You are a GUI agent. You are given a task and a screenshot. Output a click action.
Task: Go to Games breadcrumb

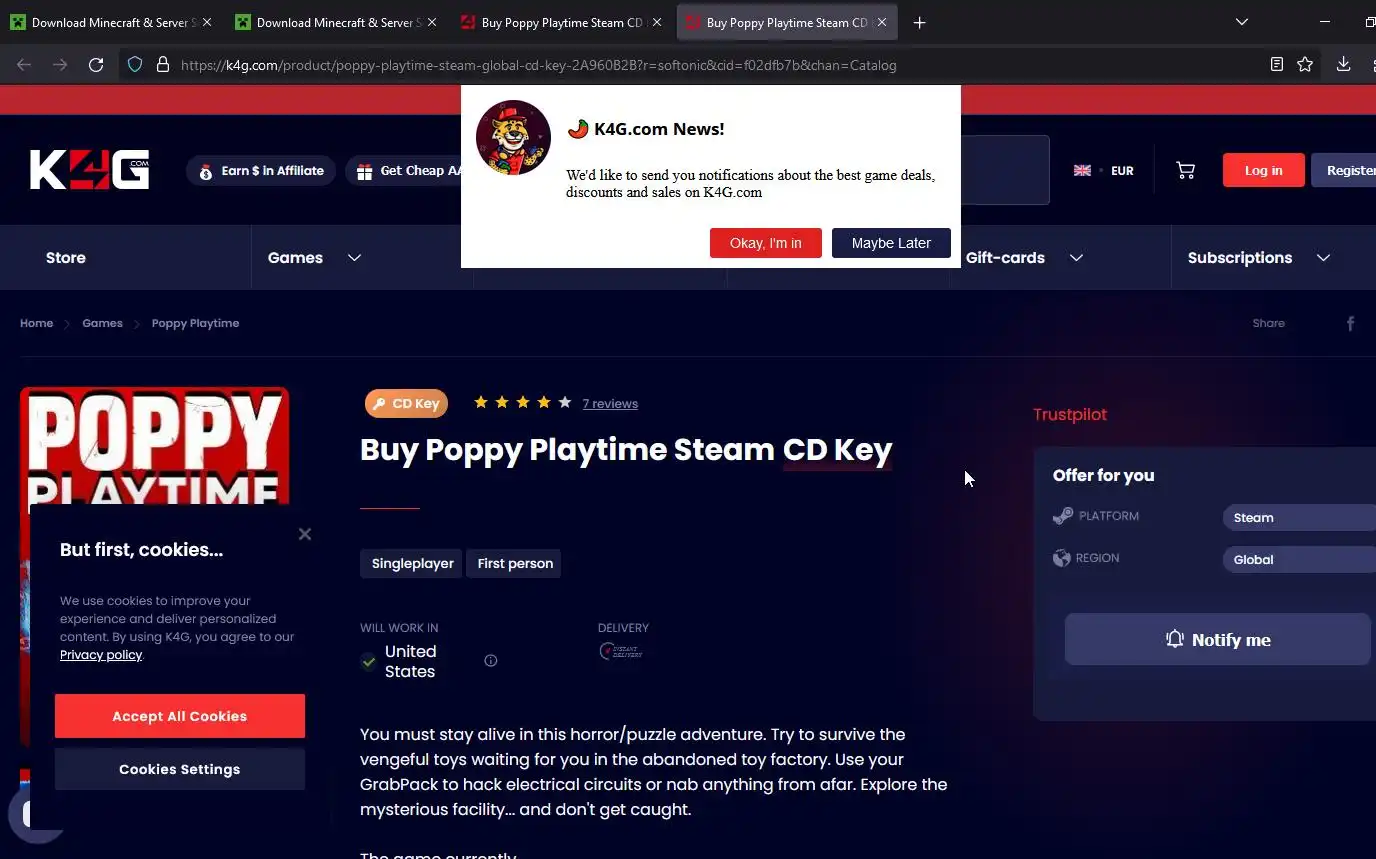tap(102, 323)
